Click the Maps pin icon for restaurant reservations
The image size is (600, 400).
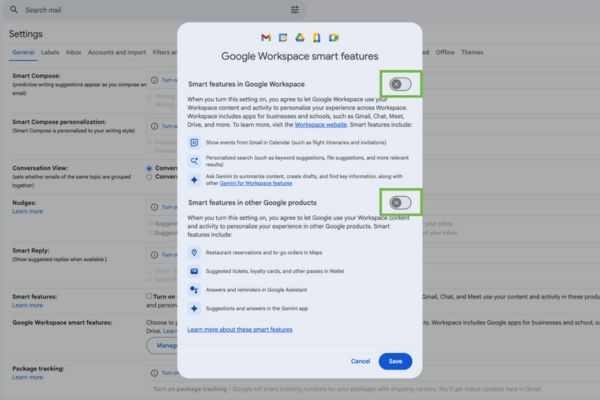(194, 253)
